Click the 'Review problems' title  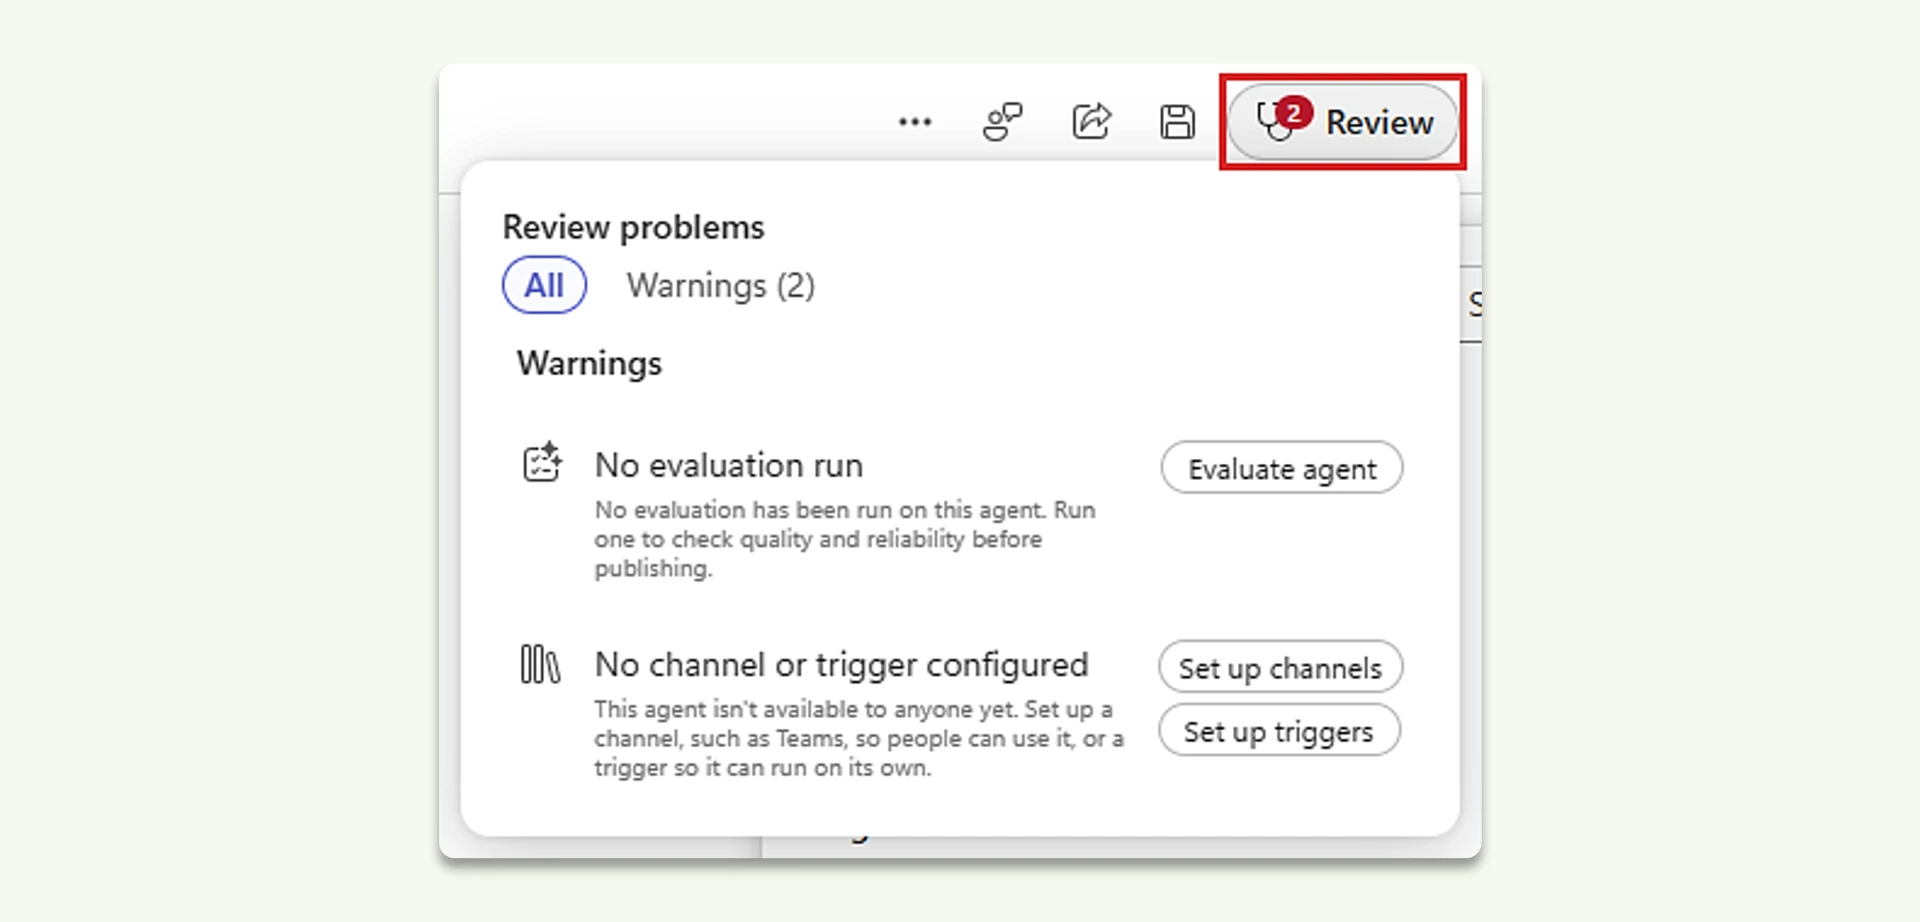[x=633, y=227]
